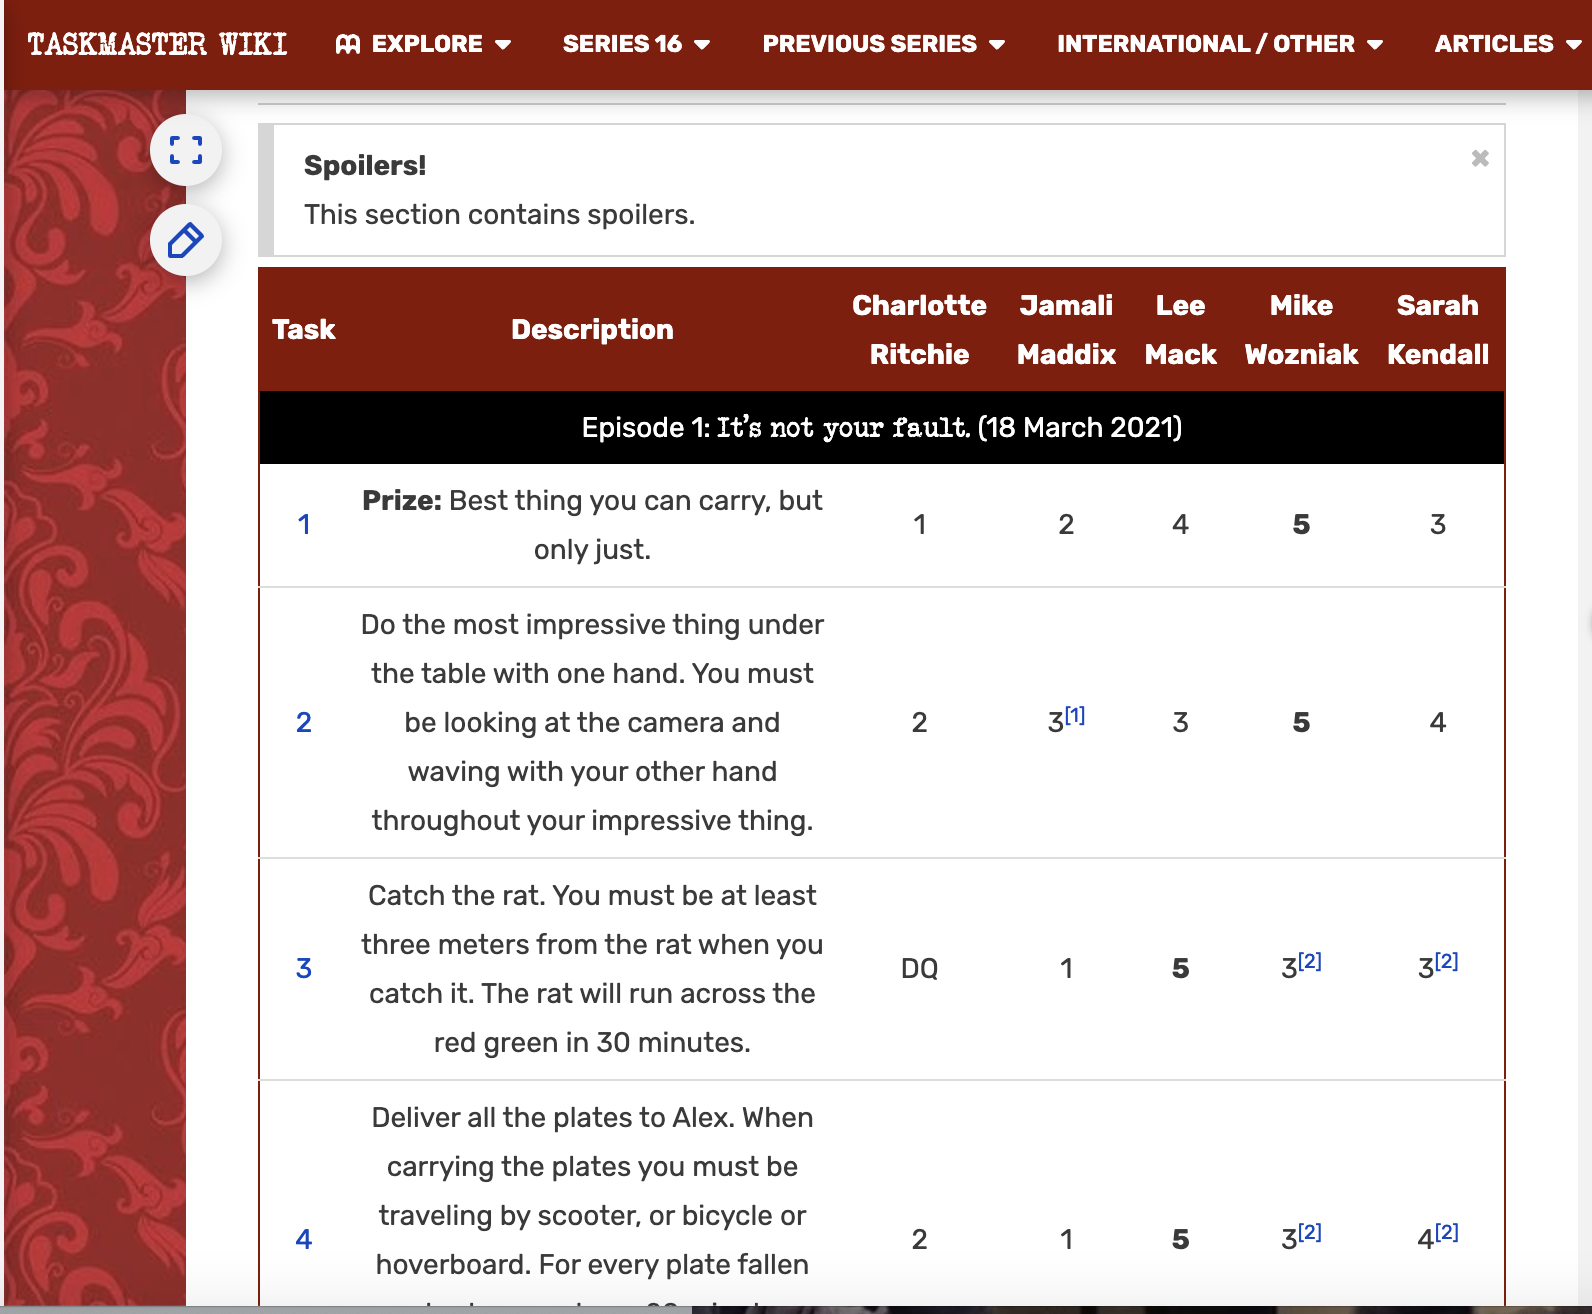
Task: Go to the Task 4 link
Action: pyautogui.click(x=304, y=1239)
